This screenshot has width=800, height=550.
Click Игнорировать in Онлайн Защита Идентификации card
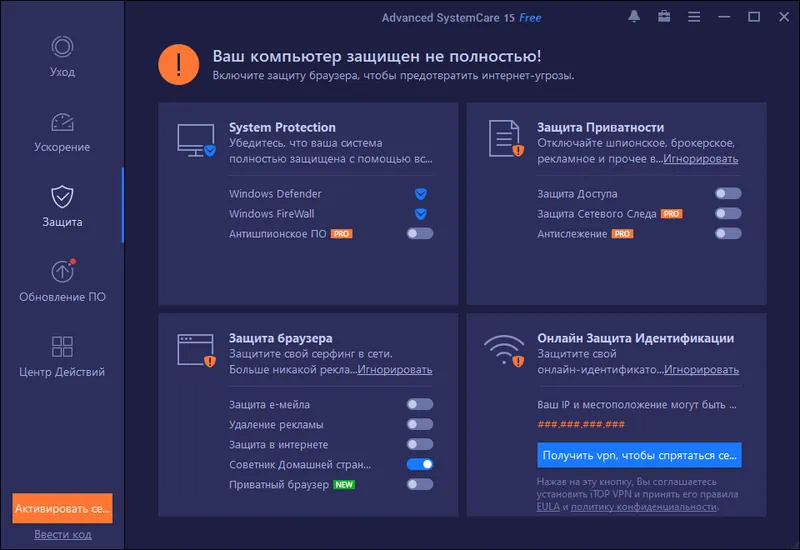[702, 369]
